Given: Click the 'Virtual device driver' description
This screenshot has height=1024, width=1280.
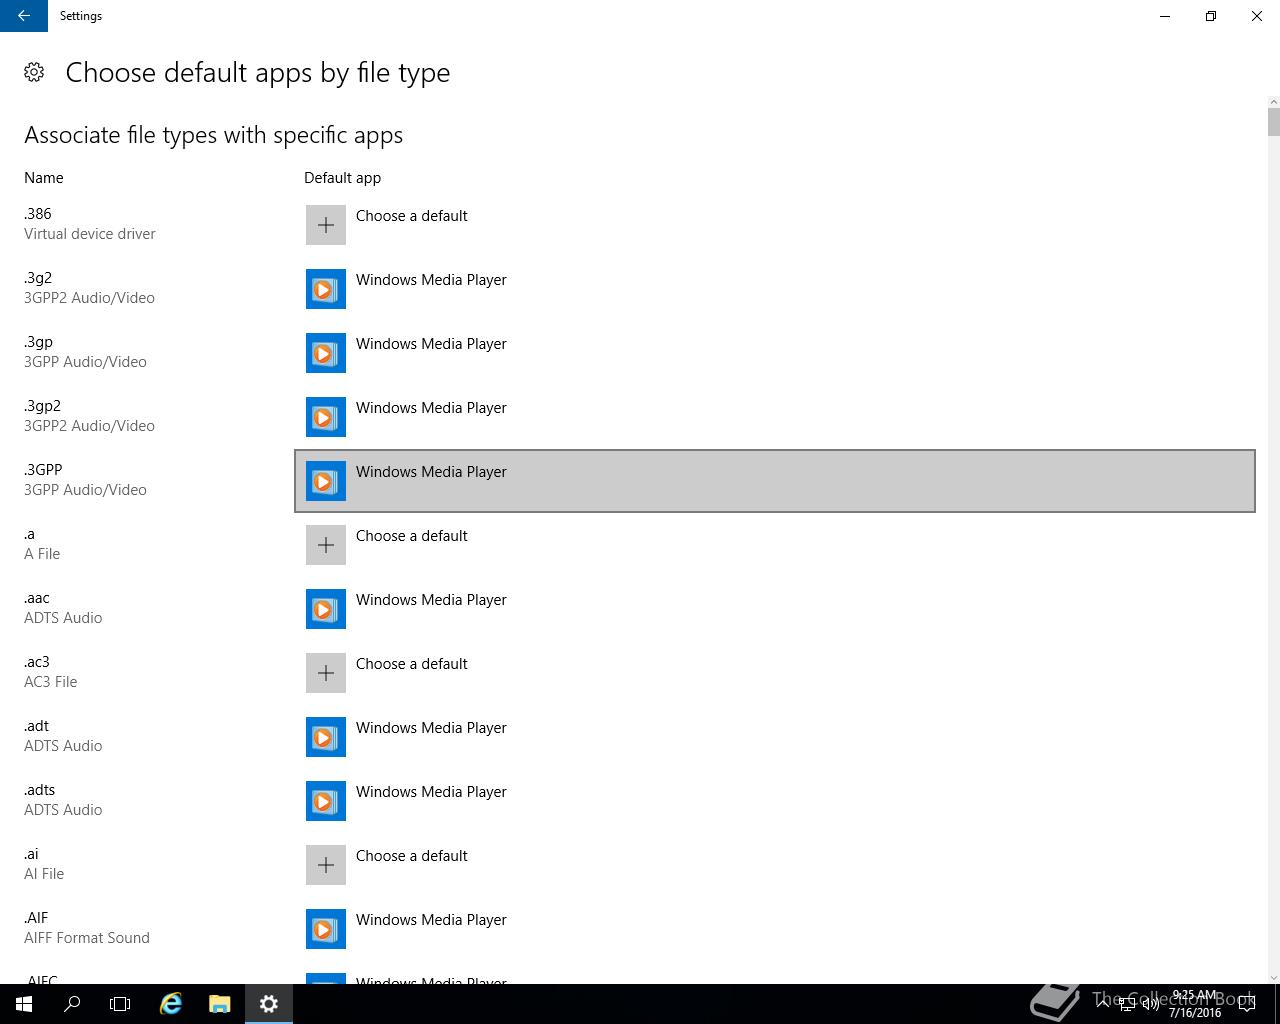Looking at the screenshot, I should (x=90, y=234).
